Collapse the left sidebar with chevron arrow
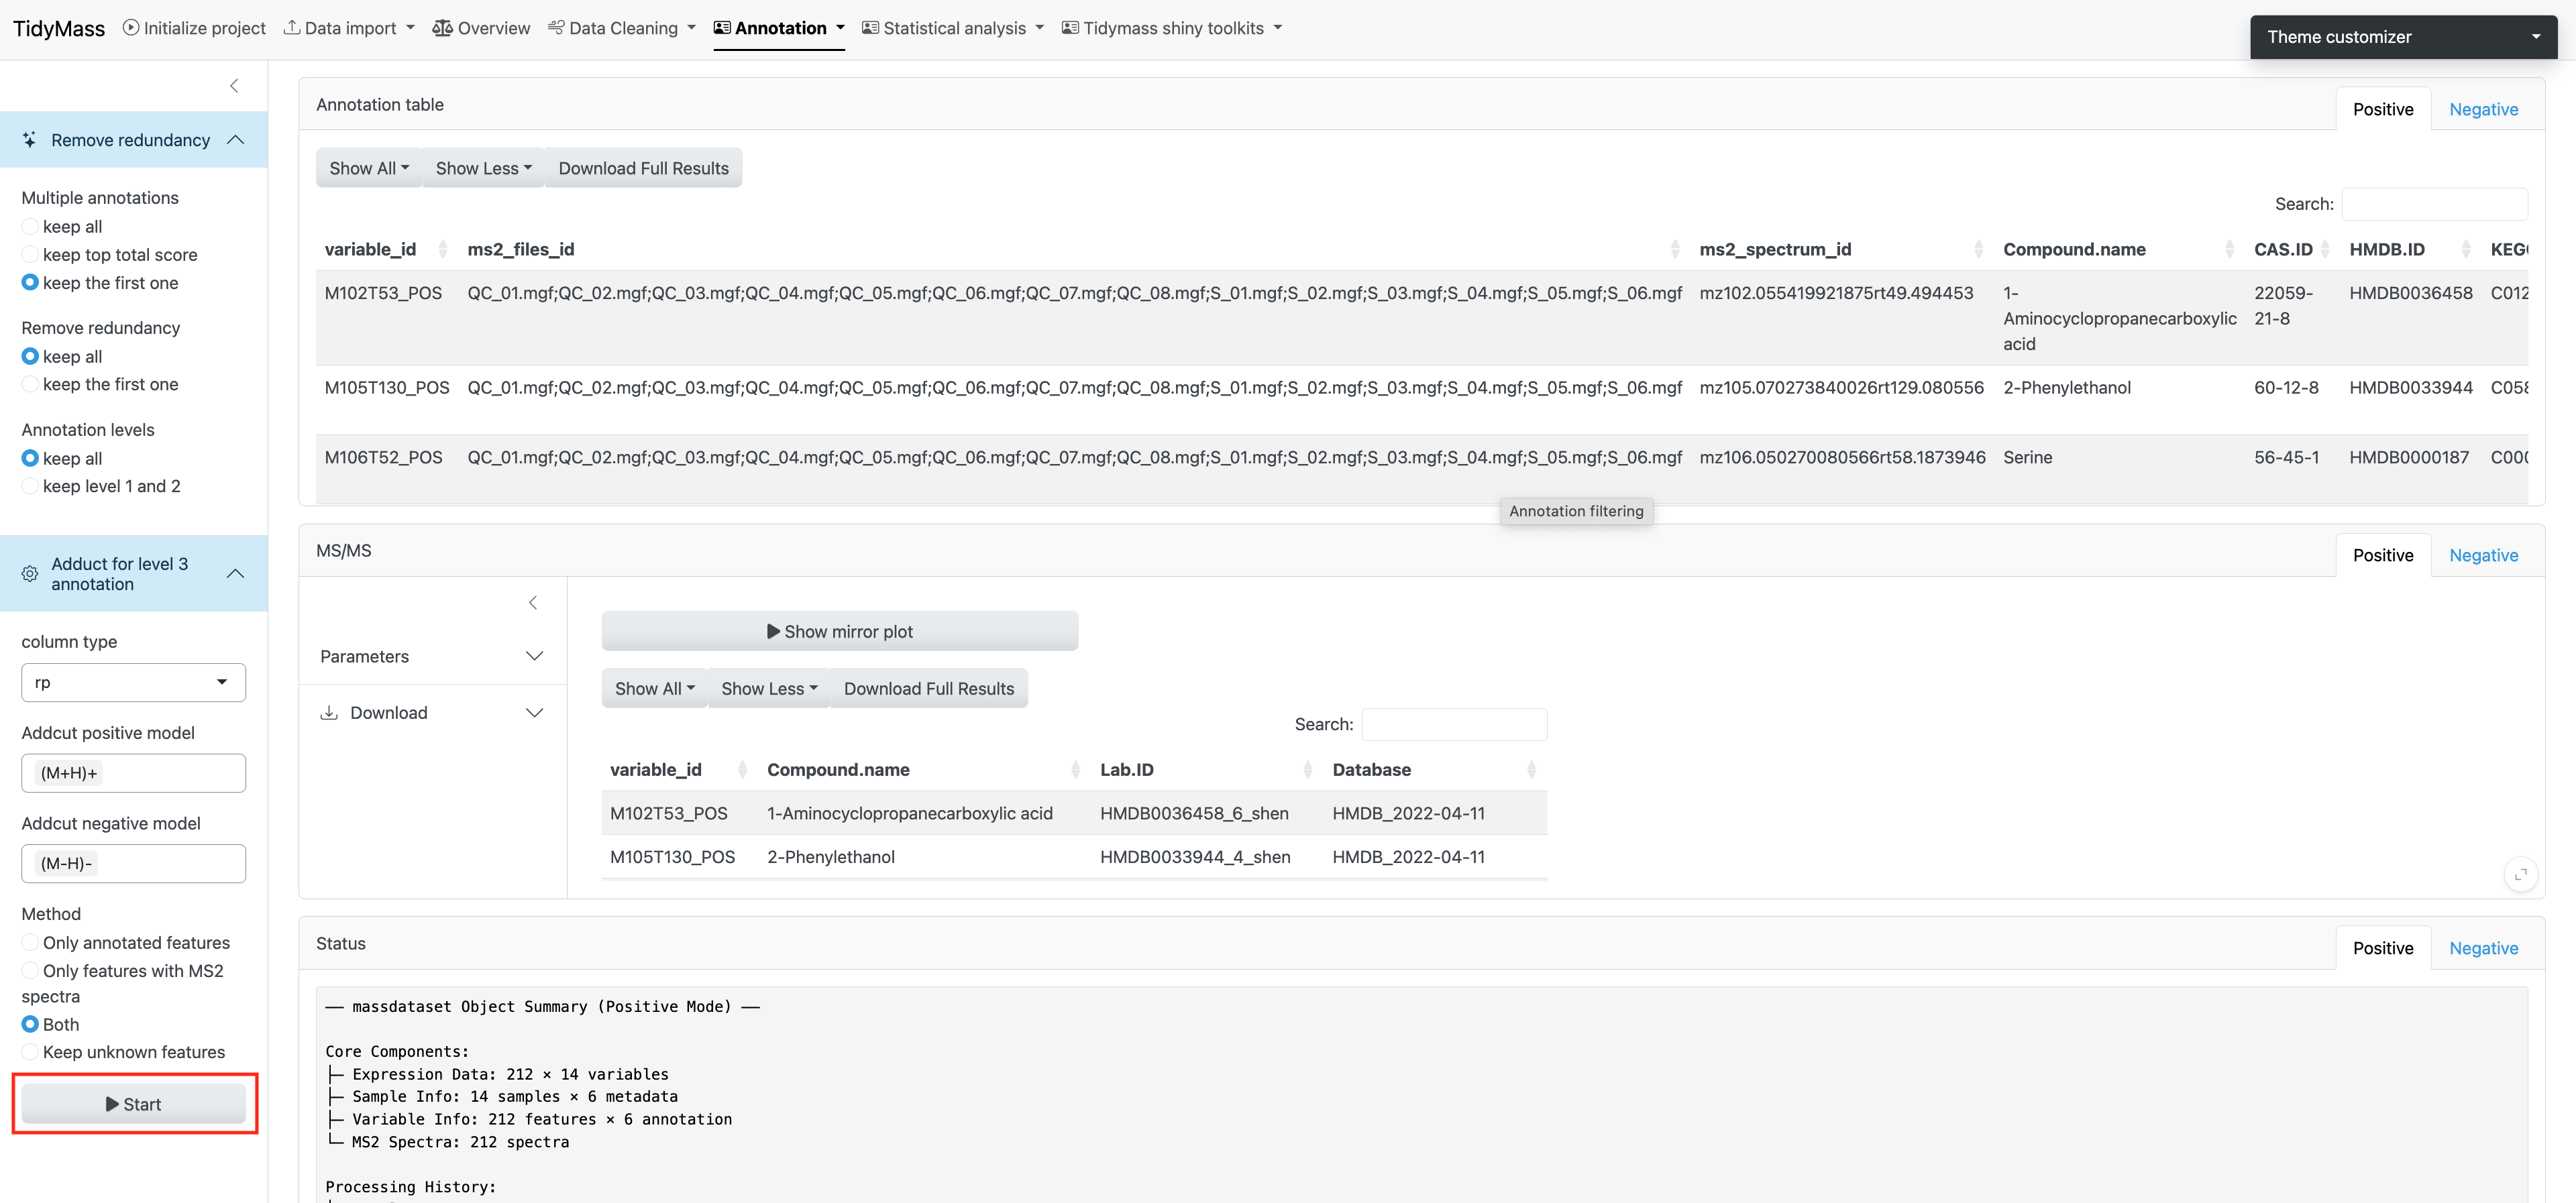The height and width of the screenshot is (1203, 2576). 234,86
